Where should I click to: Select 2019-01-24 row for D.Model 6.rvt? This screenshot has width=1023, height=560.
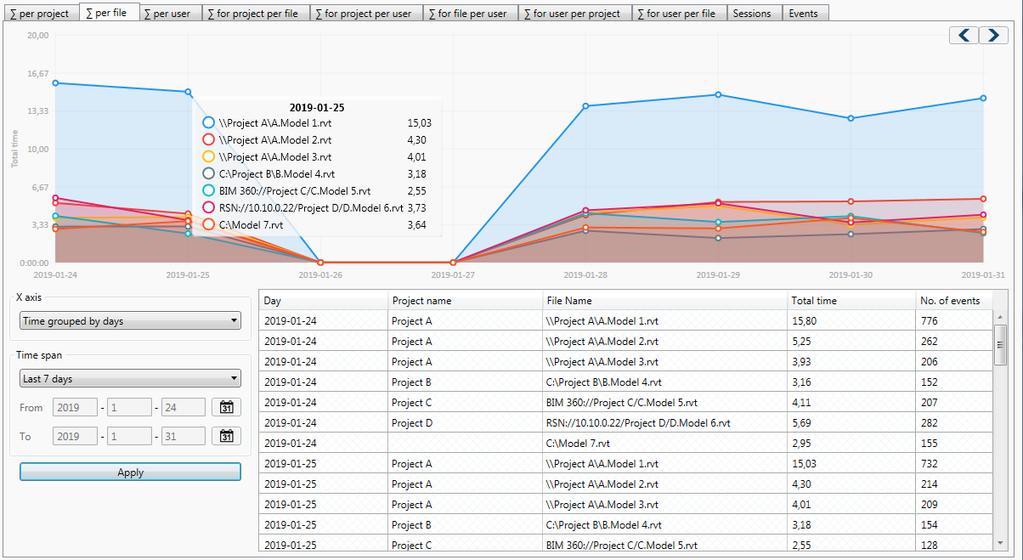[x=626, y=422]
